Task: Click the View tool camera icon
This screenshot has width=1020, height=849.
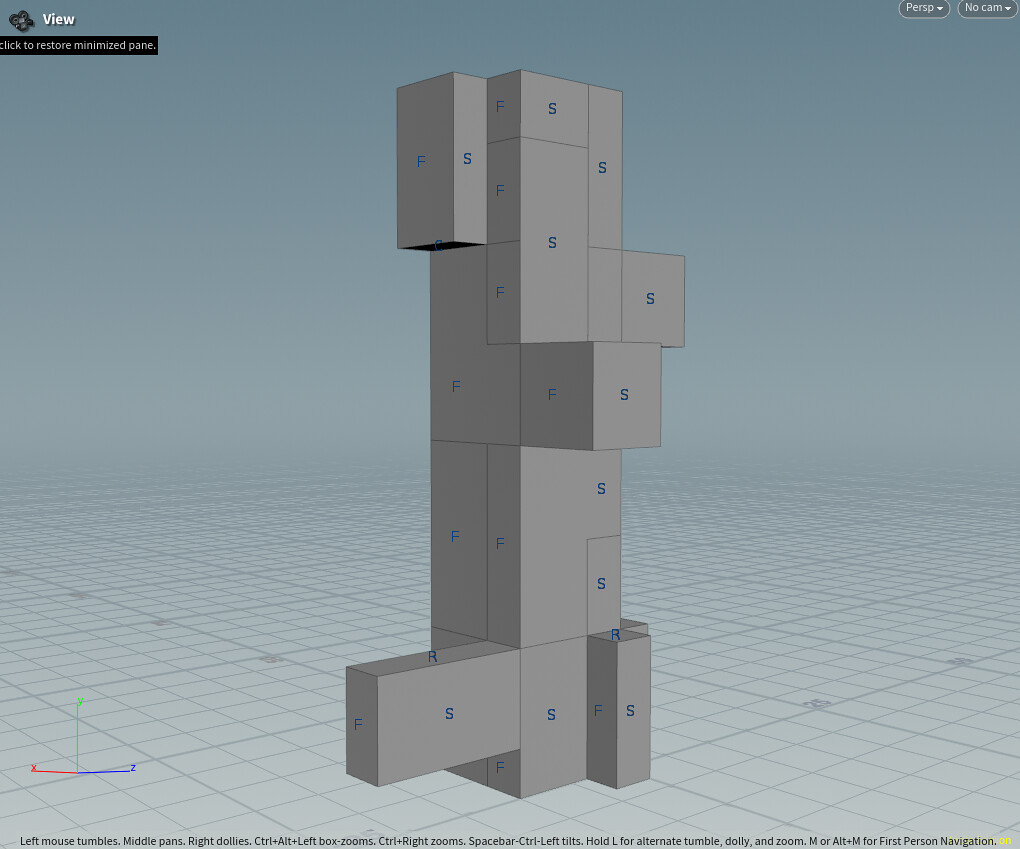Action: pos(21,20)
